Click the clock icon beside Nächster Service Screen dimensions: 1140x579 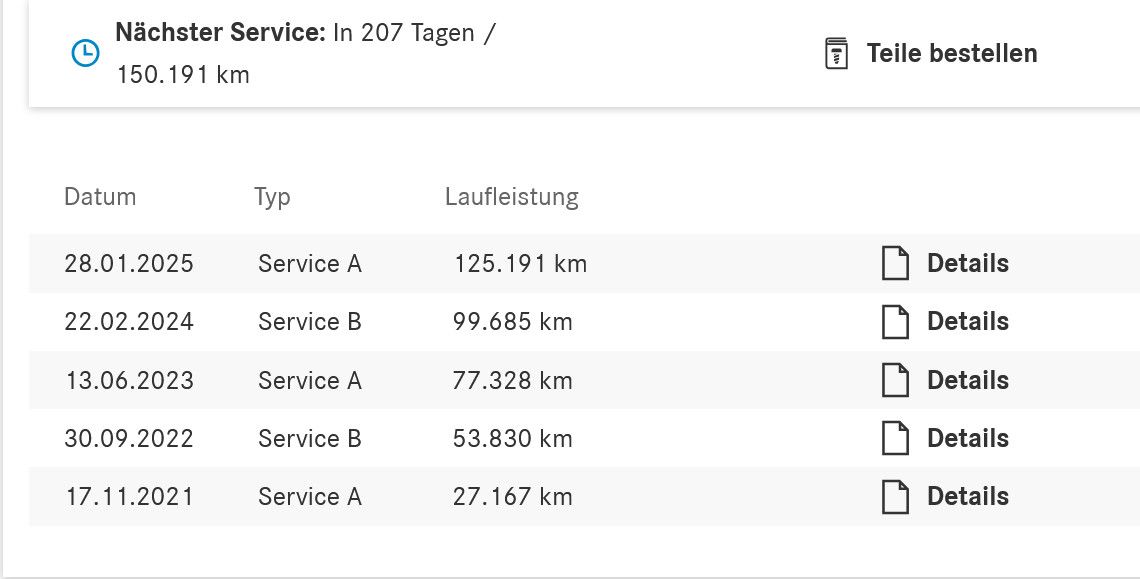click(x=86, y=54)
